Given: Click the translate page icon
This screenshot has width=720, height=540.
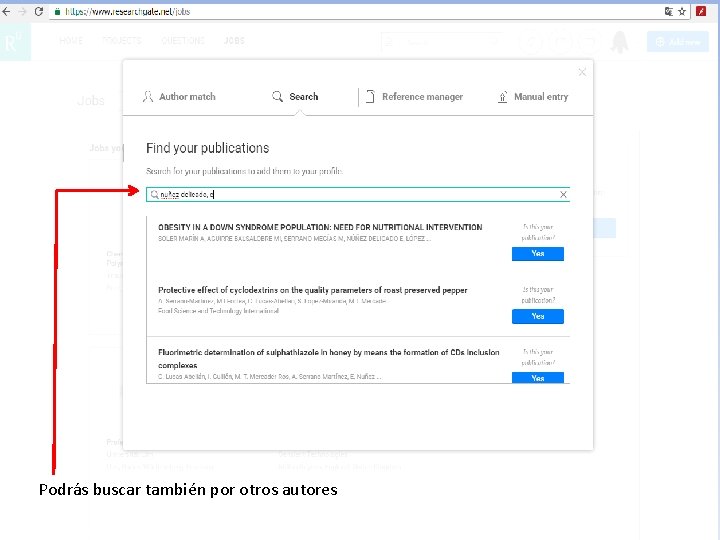Looking at the screenshot, I should tap(669, 12).
